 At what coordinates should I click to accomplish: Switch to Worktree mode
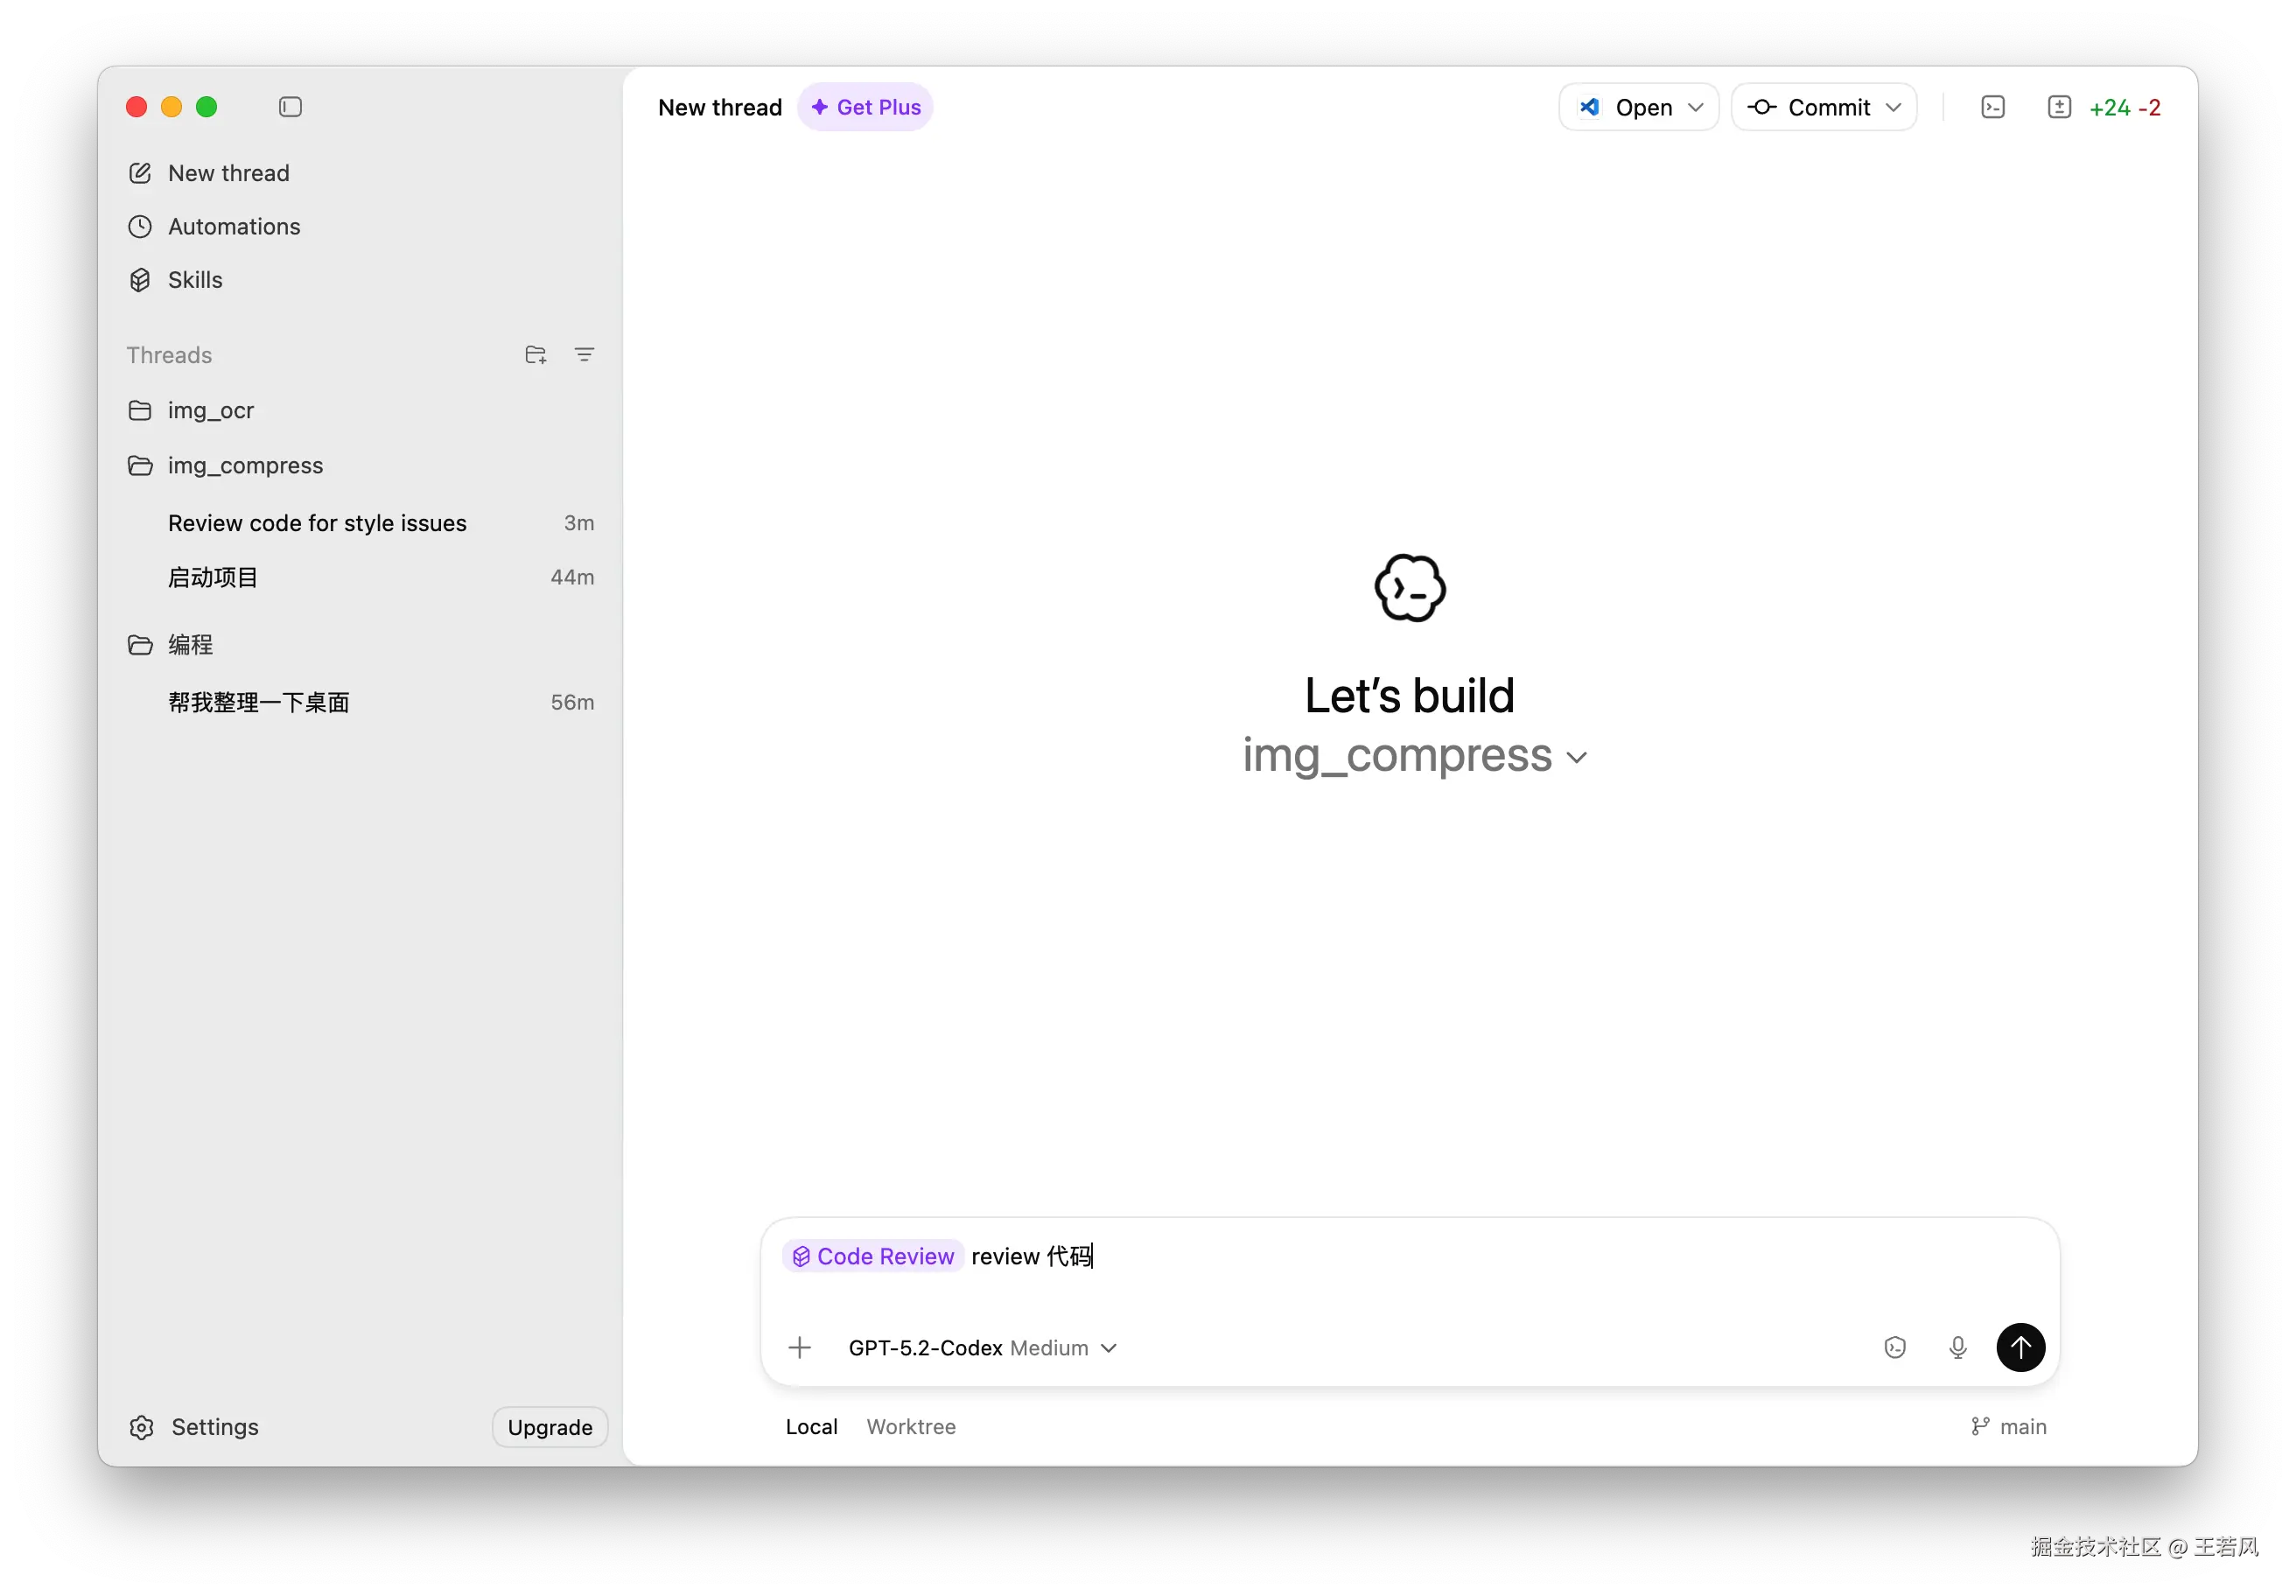pos(910,1427)
